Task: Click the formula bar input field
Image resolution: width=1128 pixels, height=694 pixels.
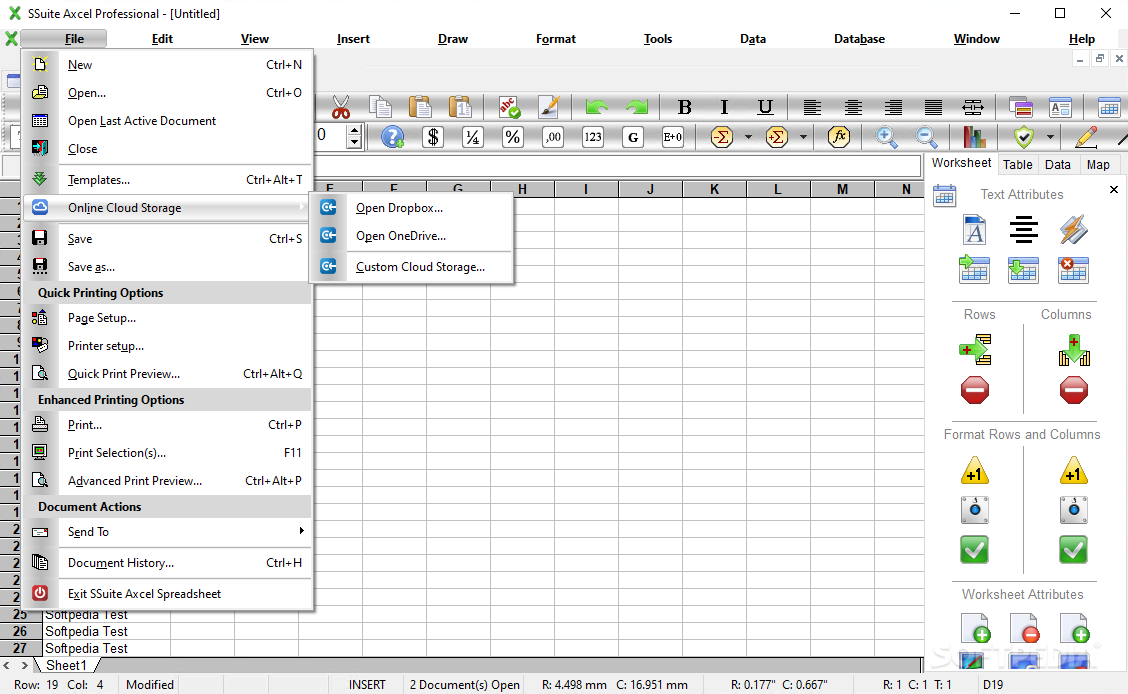Action: 617,166
